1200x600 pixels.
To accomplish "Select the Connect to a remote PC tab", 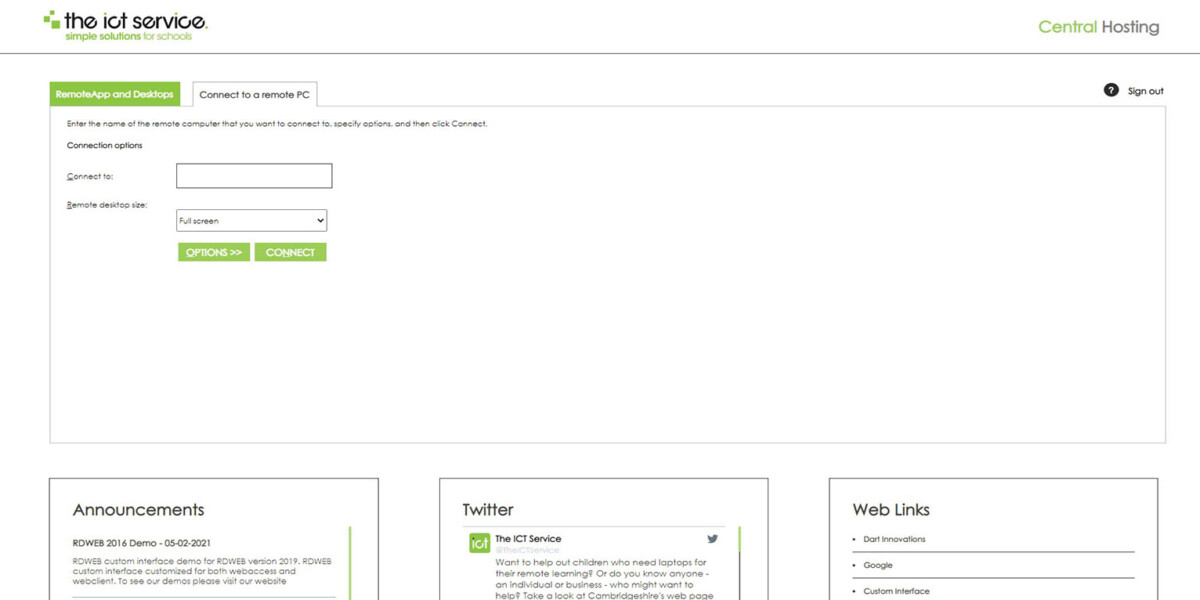I will [x=254, y=95].
